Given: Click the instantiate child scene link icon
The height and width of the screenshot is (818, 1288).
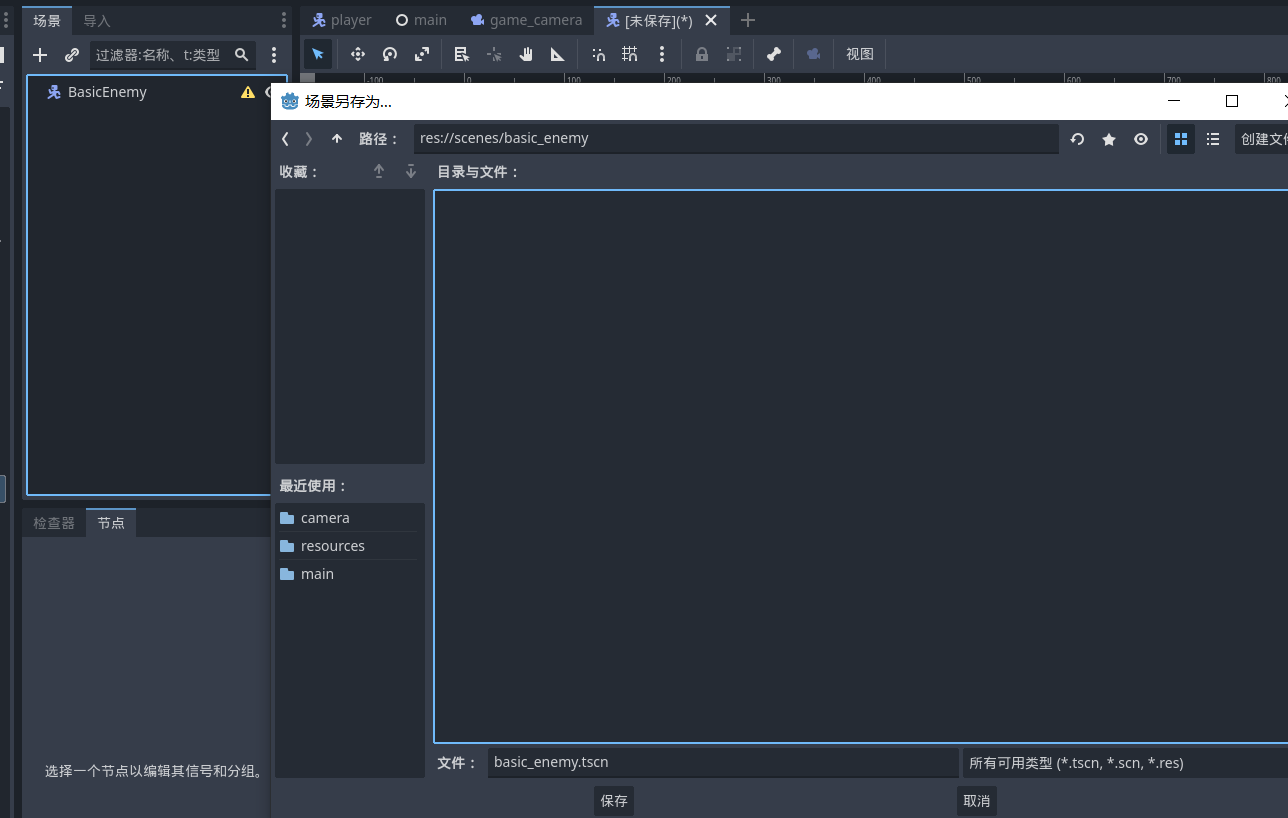Looking at the screenshot, I should click(72, 55).
